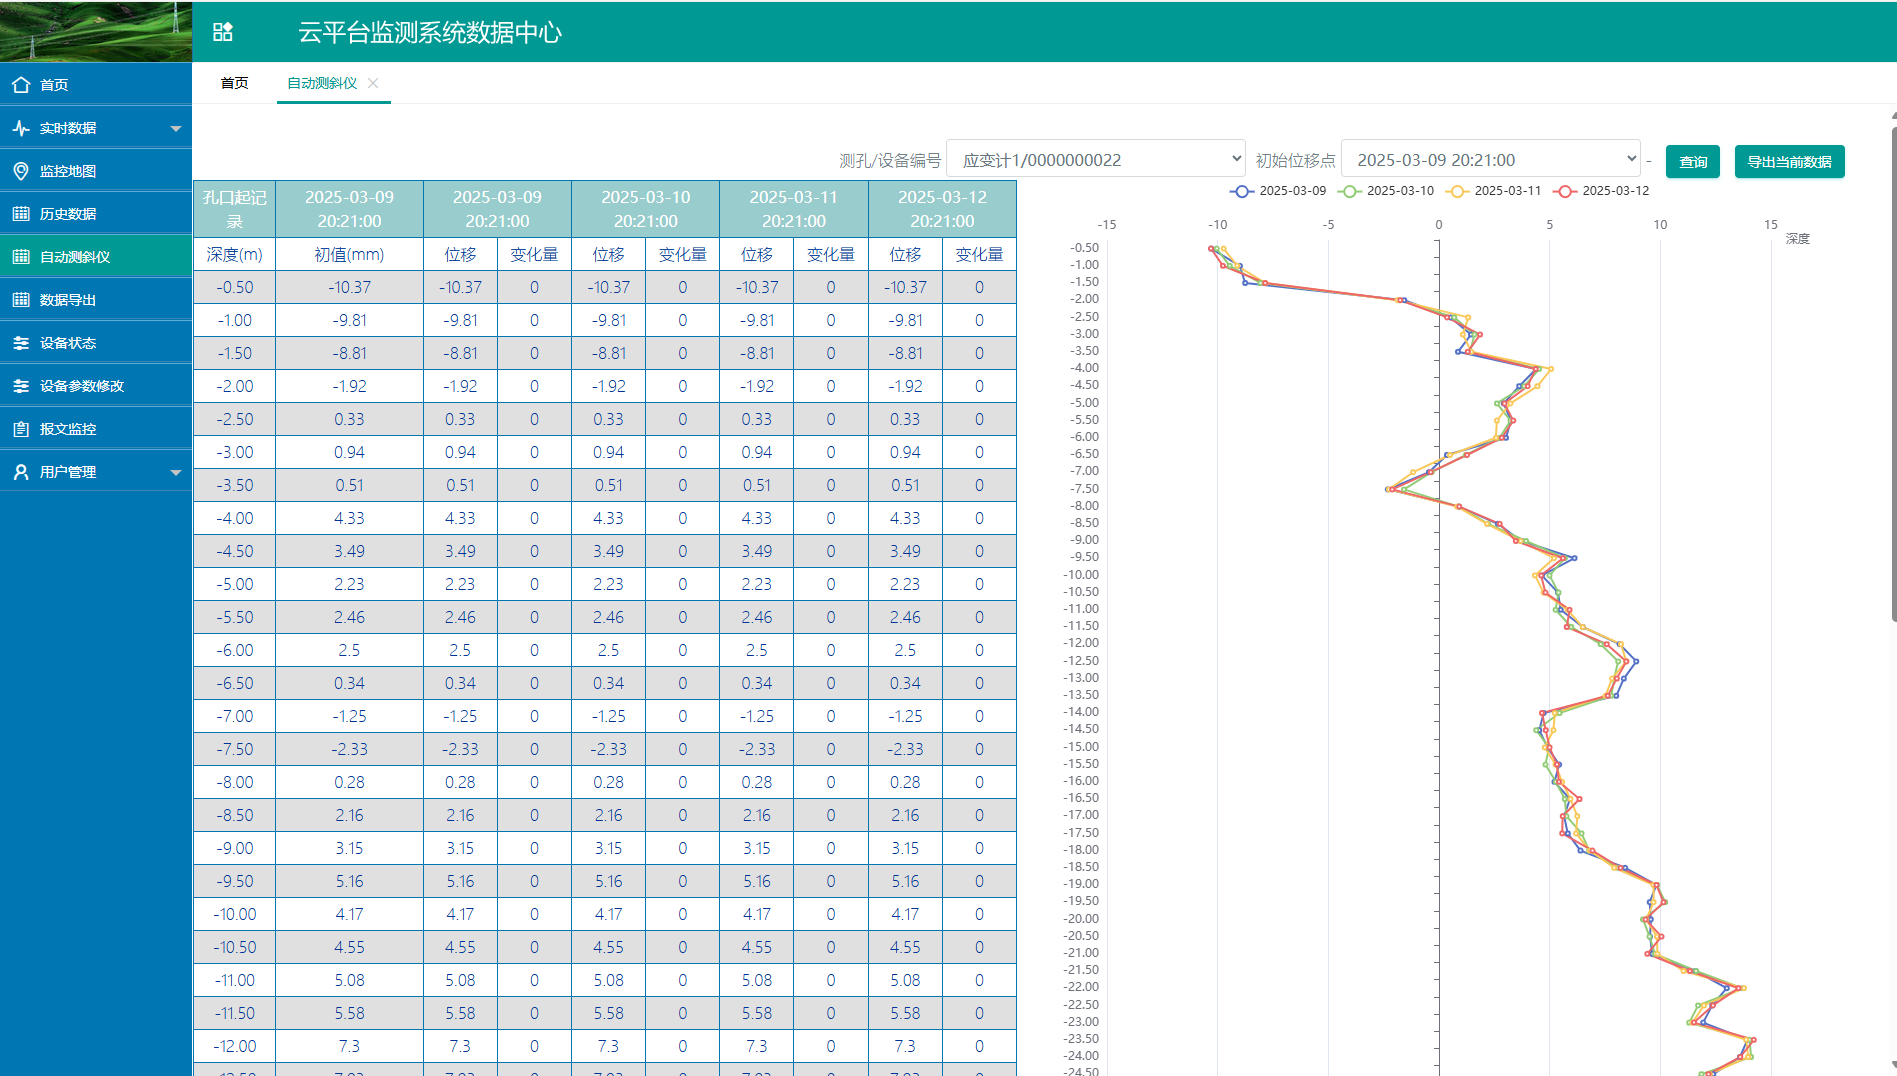Click the 导出当前数据 export button
1897x1076 pixels.
pos(1788,162)
